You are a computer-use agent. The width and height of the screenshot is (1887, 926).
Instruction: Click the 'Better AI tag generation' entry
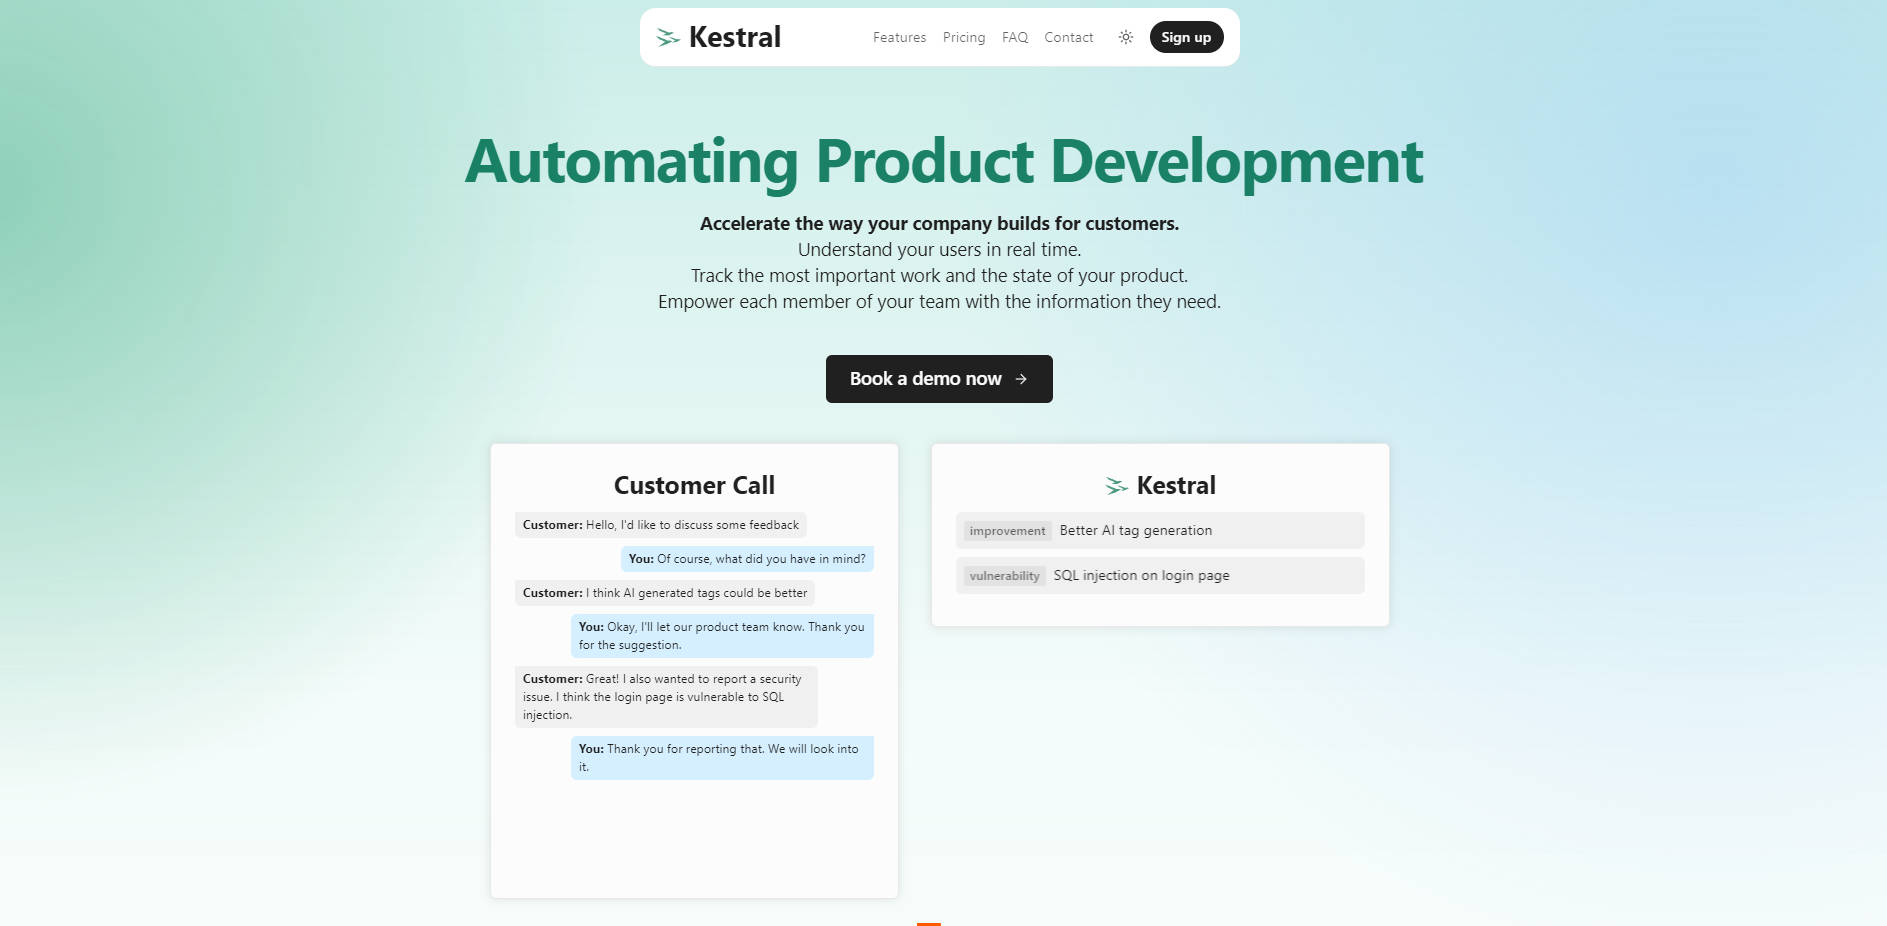(1134, 530)
